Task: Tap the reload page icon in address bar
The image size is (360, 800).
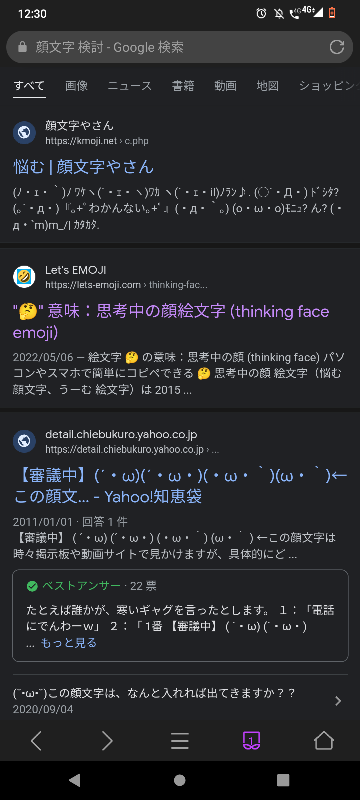Action: coord(337,47)
